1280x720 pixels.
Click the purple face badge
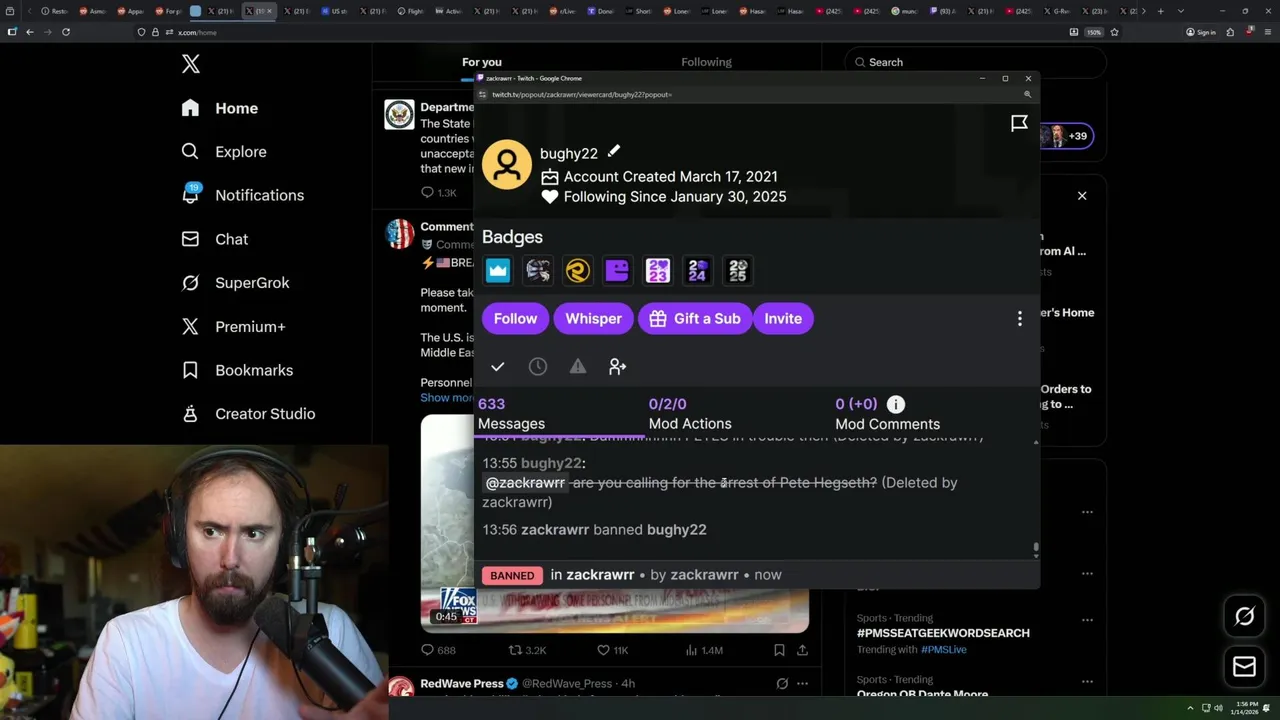coord(618,270)
